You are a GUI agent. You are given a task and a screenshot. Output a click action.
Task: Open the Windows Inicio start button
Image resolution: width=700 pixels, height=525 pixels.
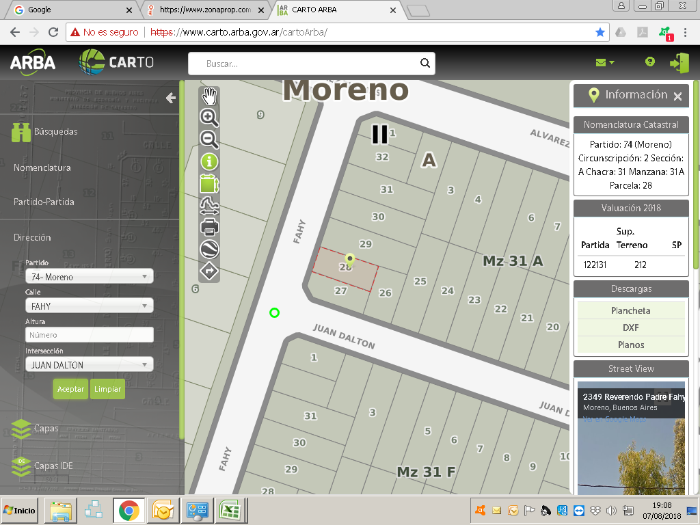20,510
